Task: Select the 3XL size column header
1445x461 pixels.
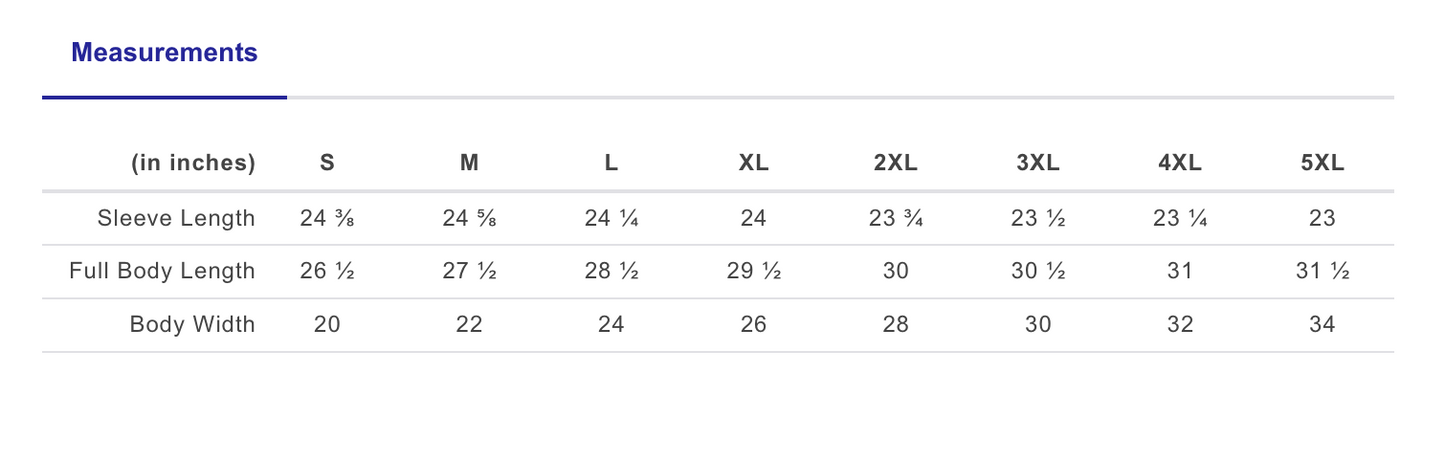Action: point(1037,163)
